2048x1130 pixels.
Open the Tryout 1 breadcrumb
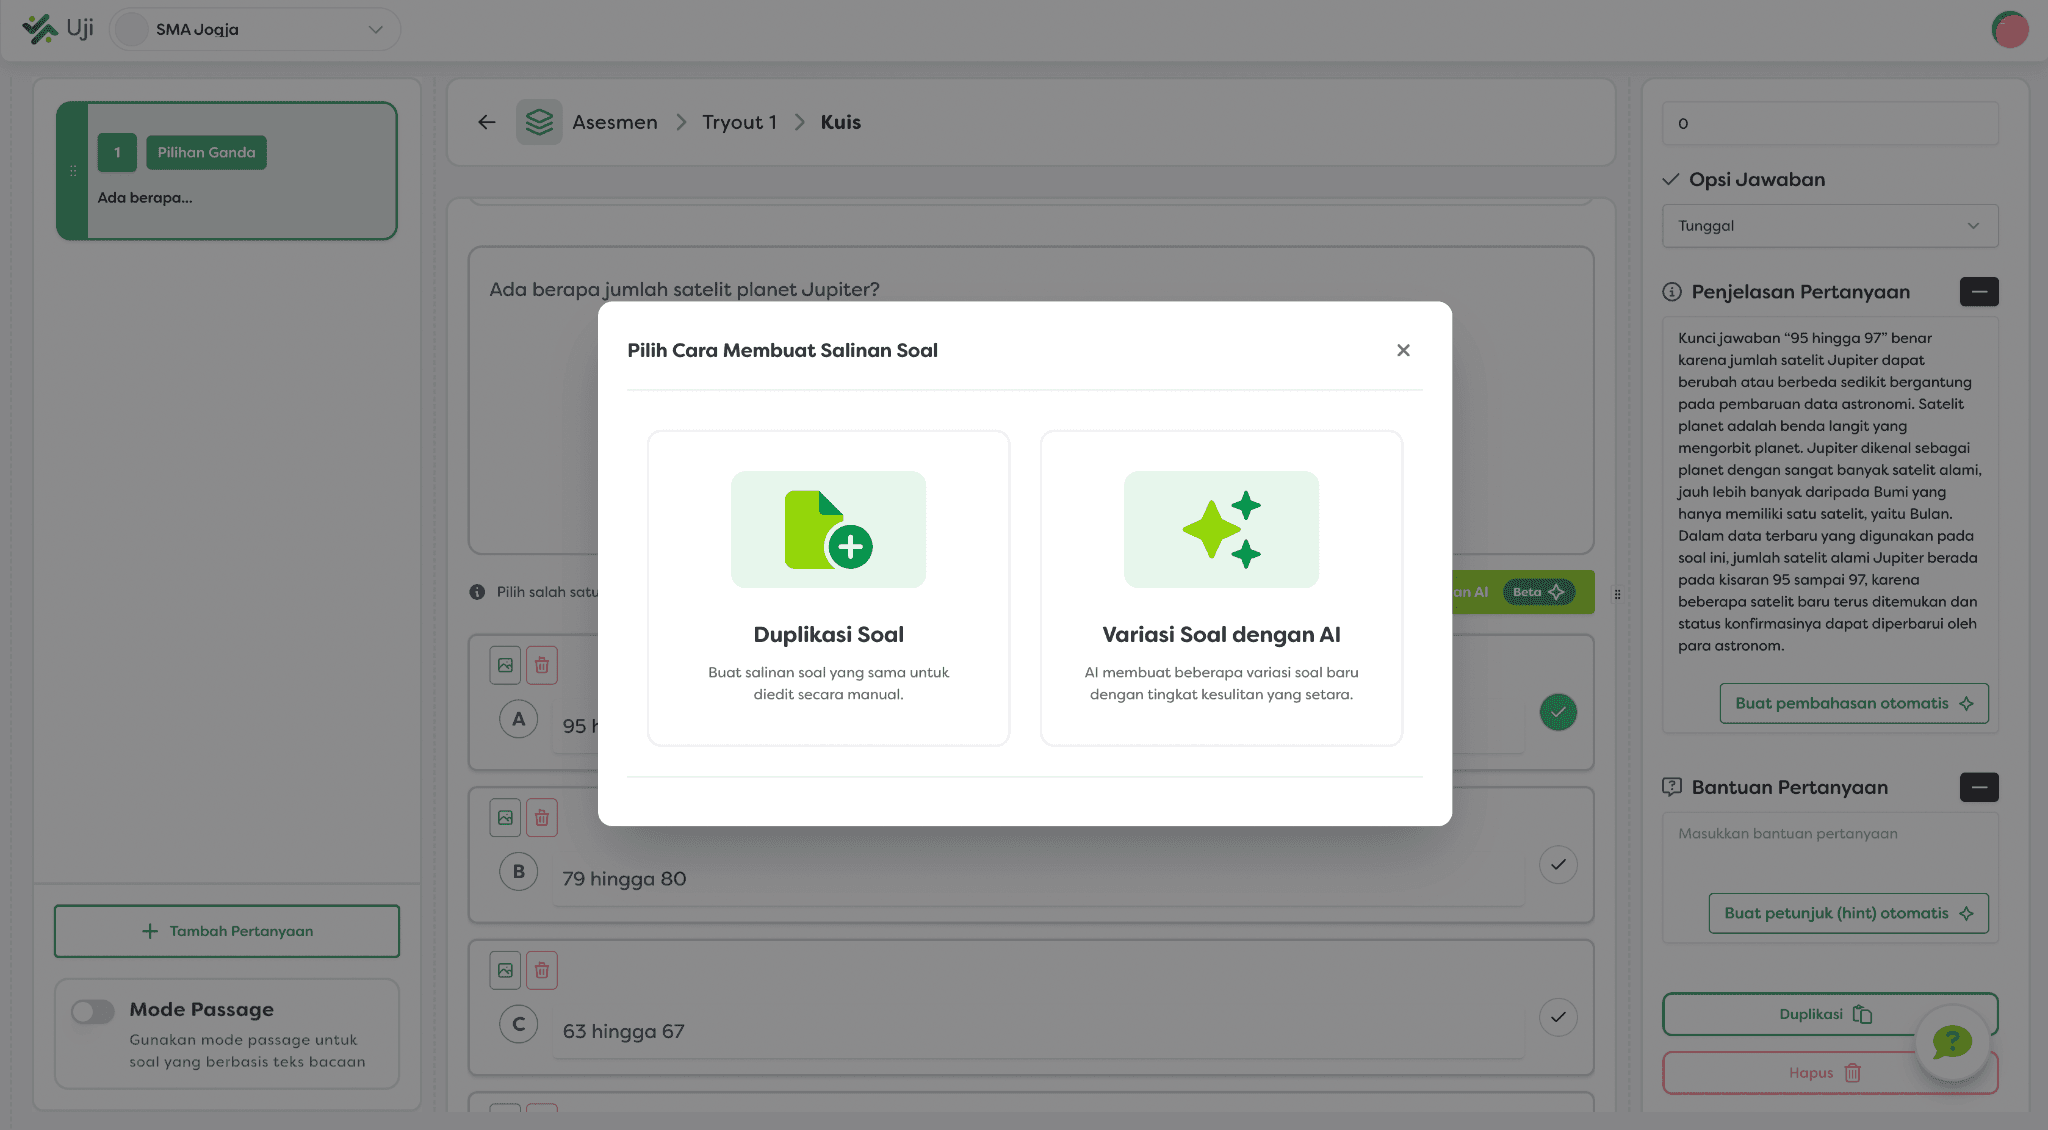[x=739, y=122]
